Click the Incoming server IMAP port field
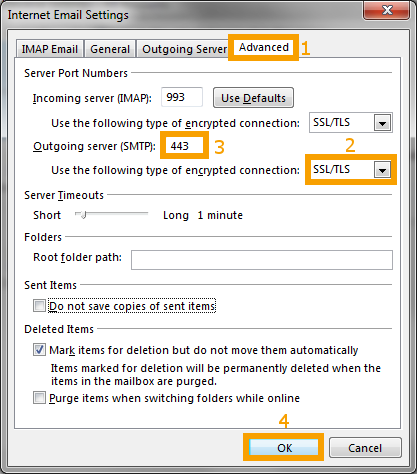The width and height of the screenshot is (417, 474). click(x=182, y=97)
